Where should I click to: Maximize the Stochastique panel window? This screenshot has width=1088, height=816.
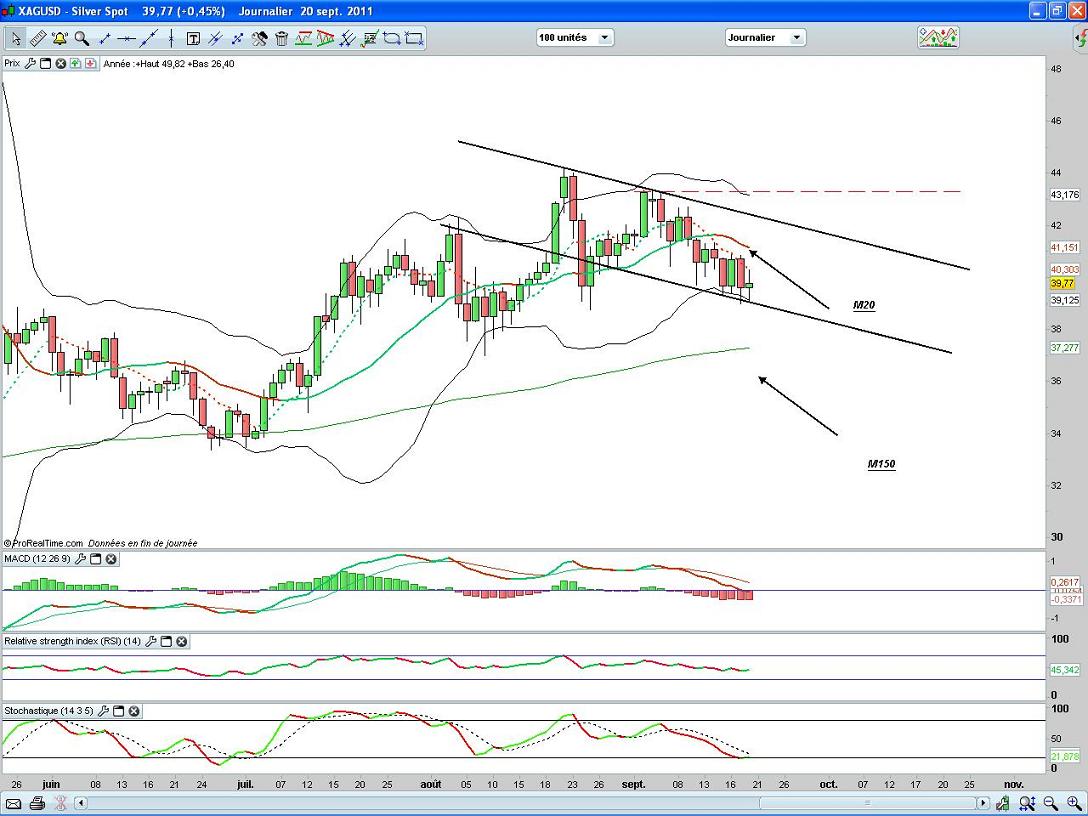coord(118,711)
